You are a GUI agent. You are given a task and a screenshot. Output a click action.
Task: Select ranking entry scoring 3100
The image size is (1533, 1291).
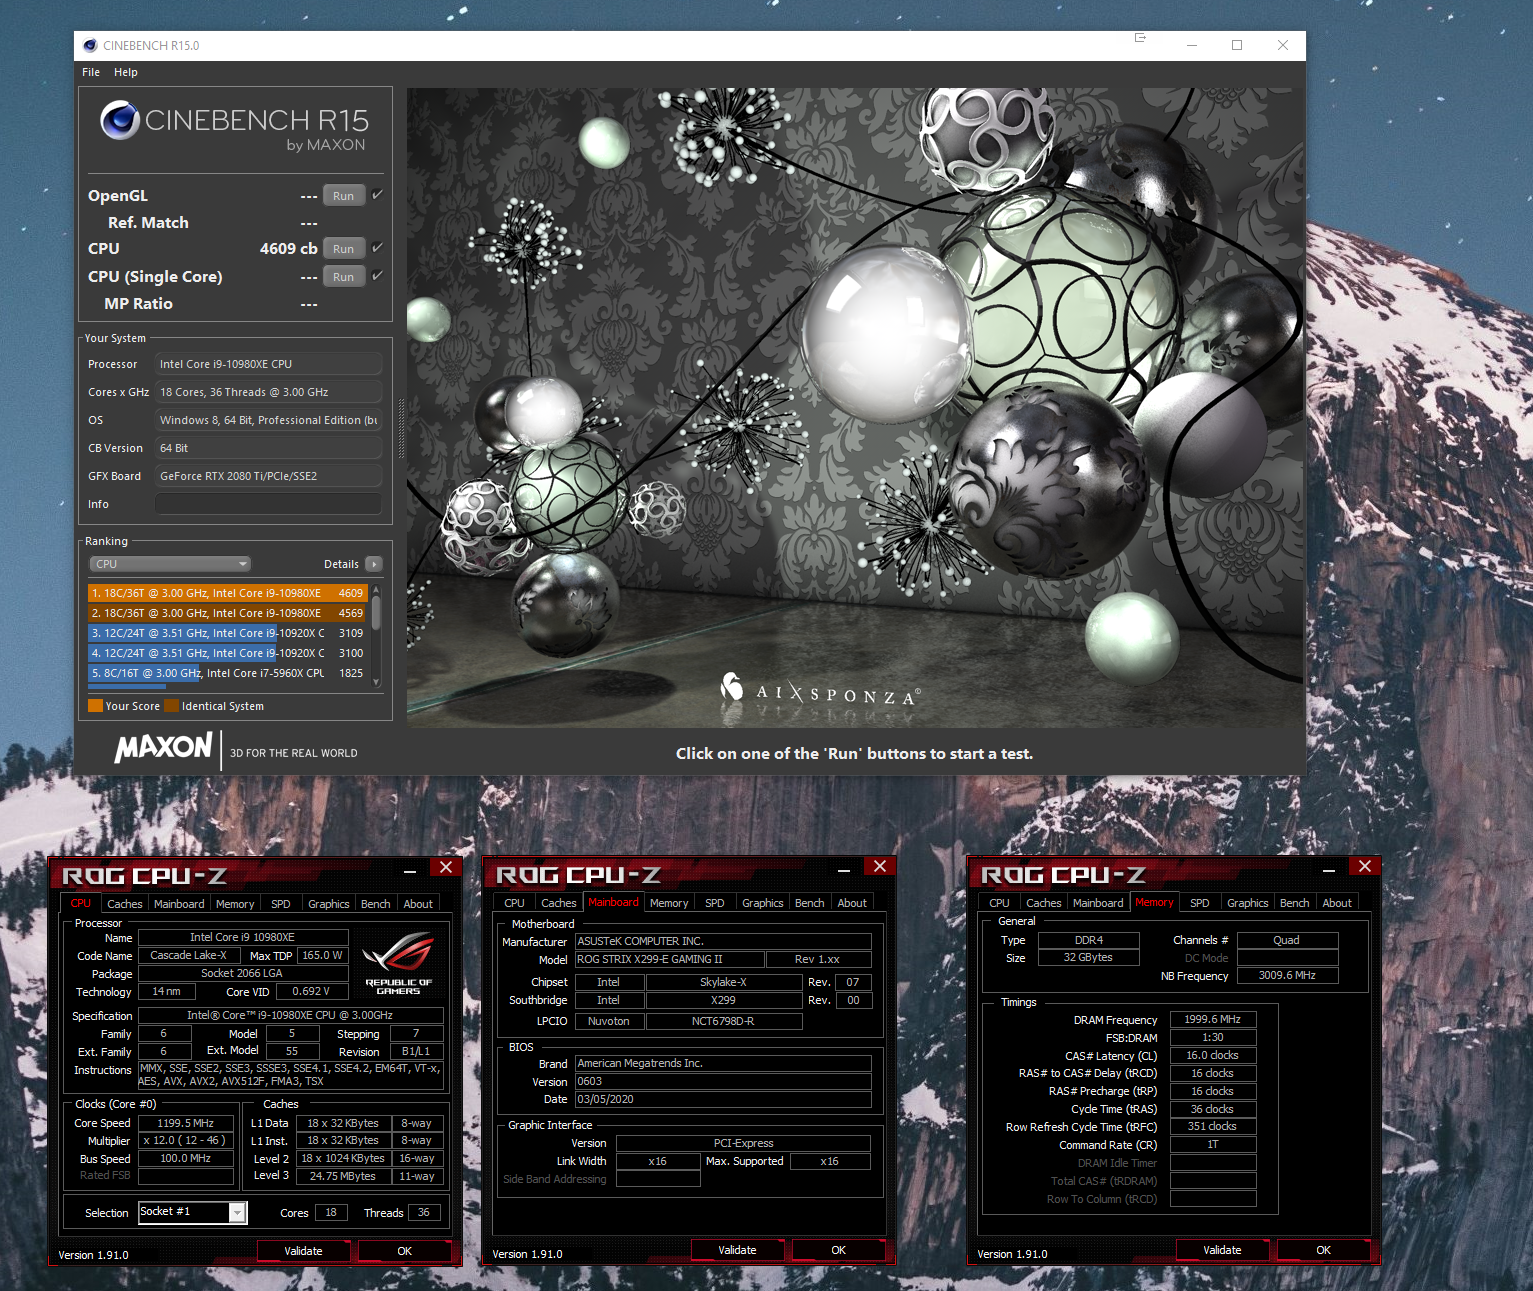228,653
